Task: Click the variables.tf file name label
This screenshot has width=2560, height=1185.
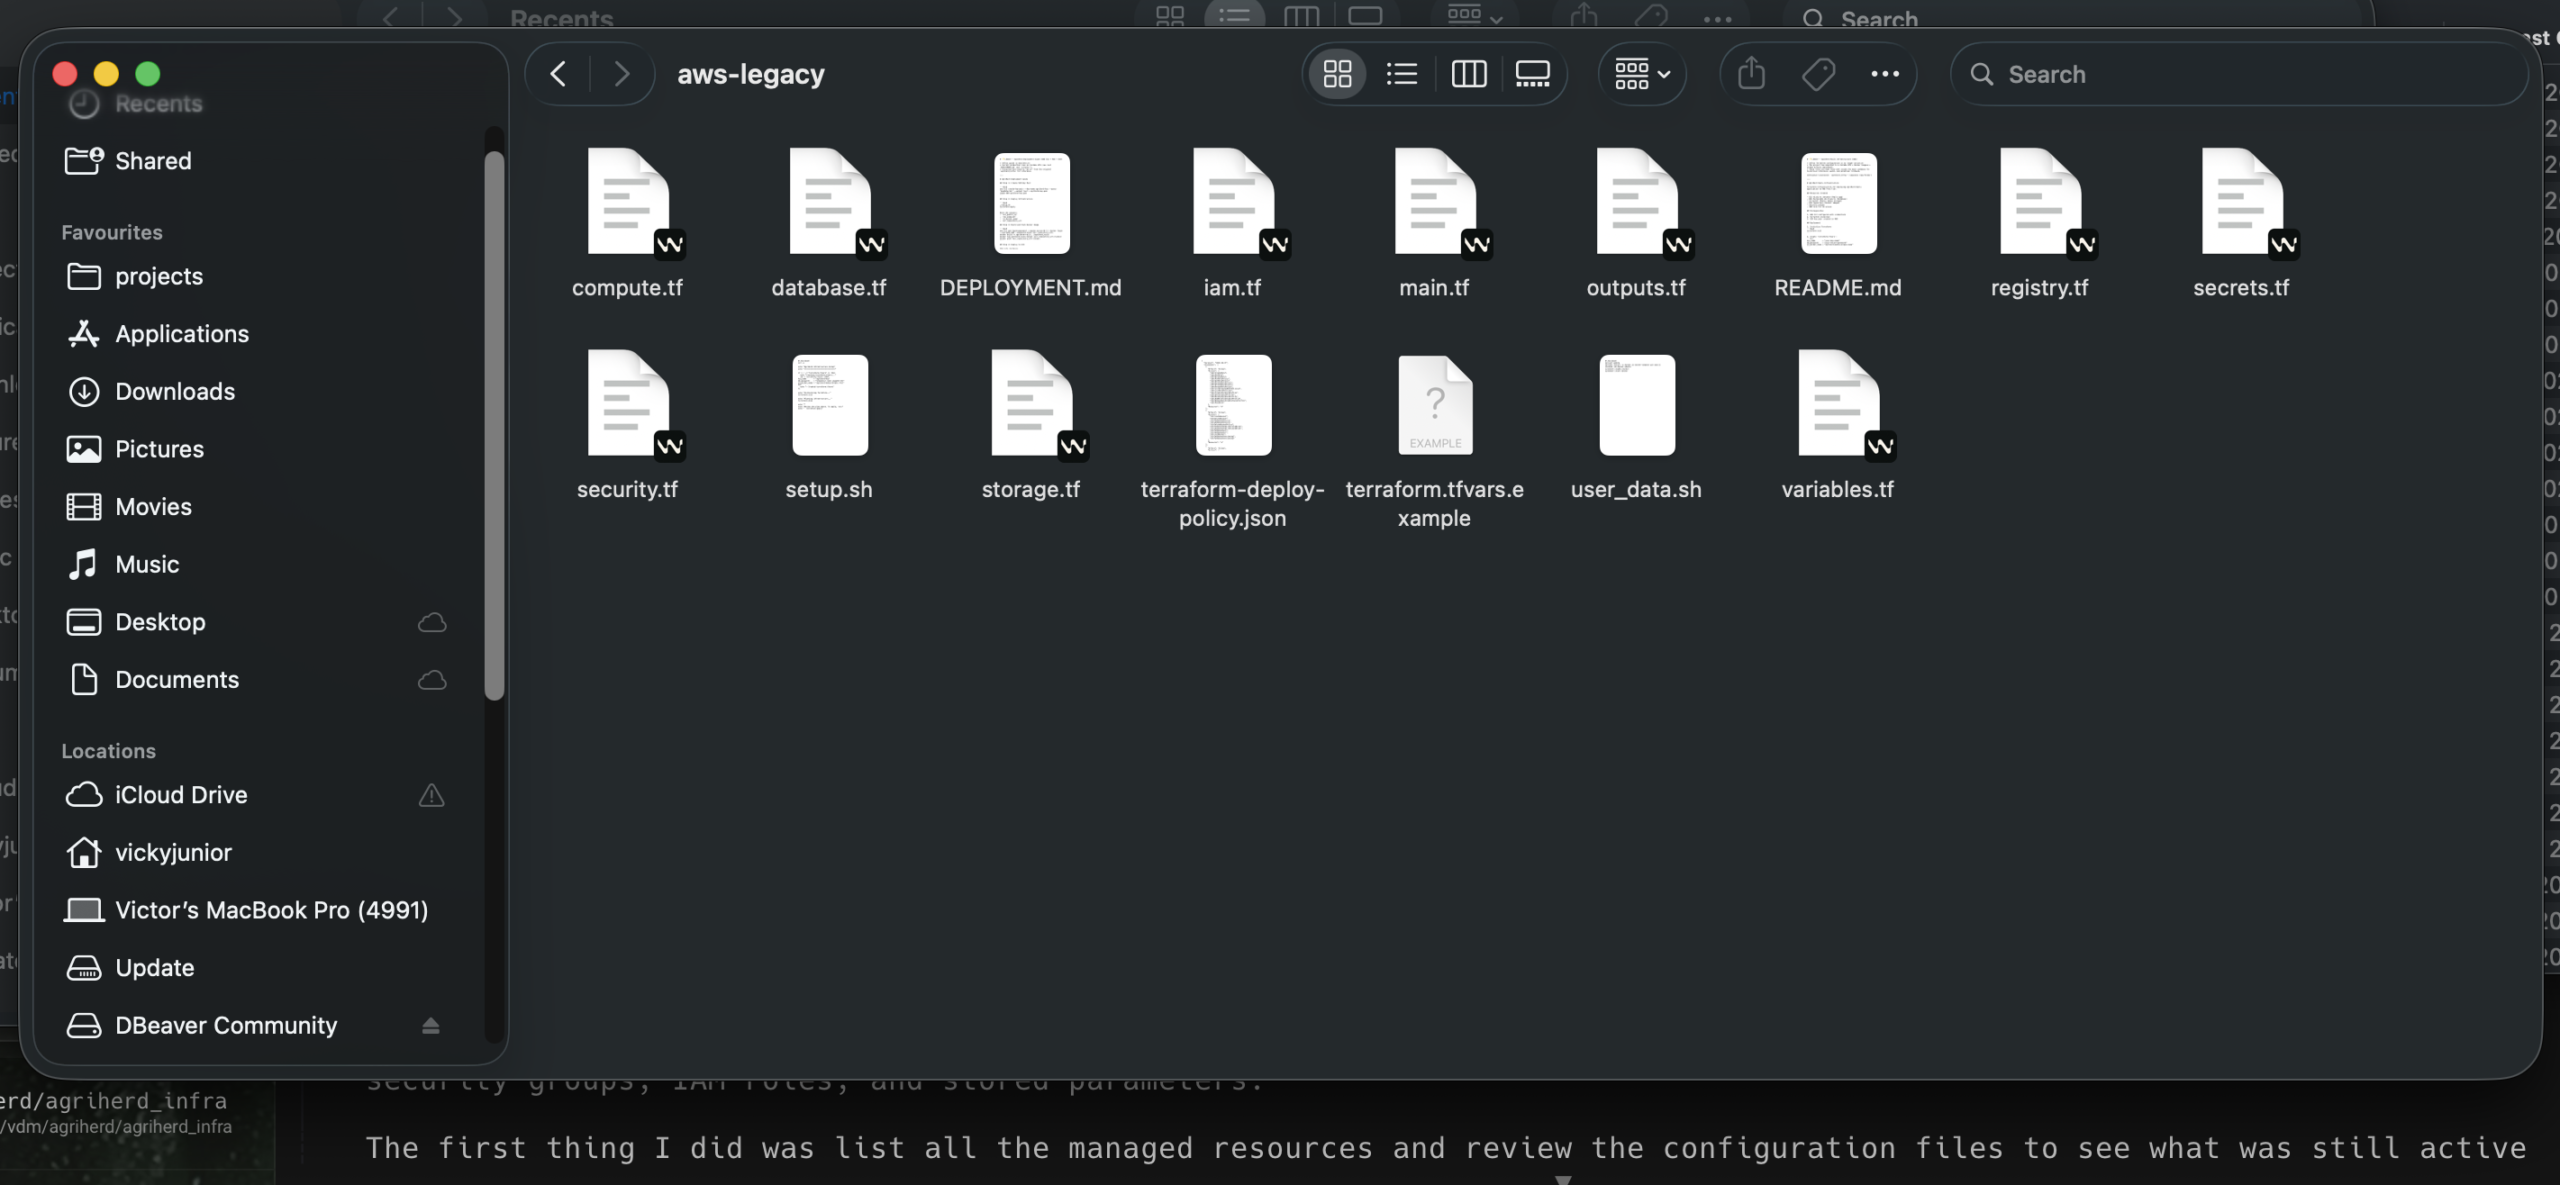Action: (x=1838, y=490)
